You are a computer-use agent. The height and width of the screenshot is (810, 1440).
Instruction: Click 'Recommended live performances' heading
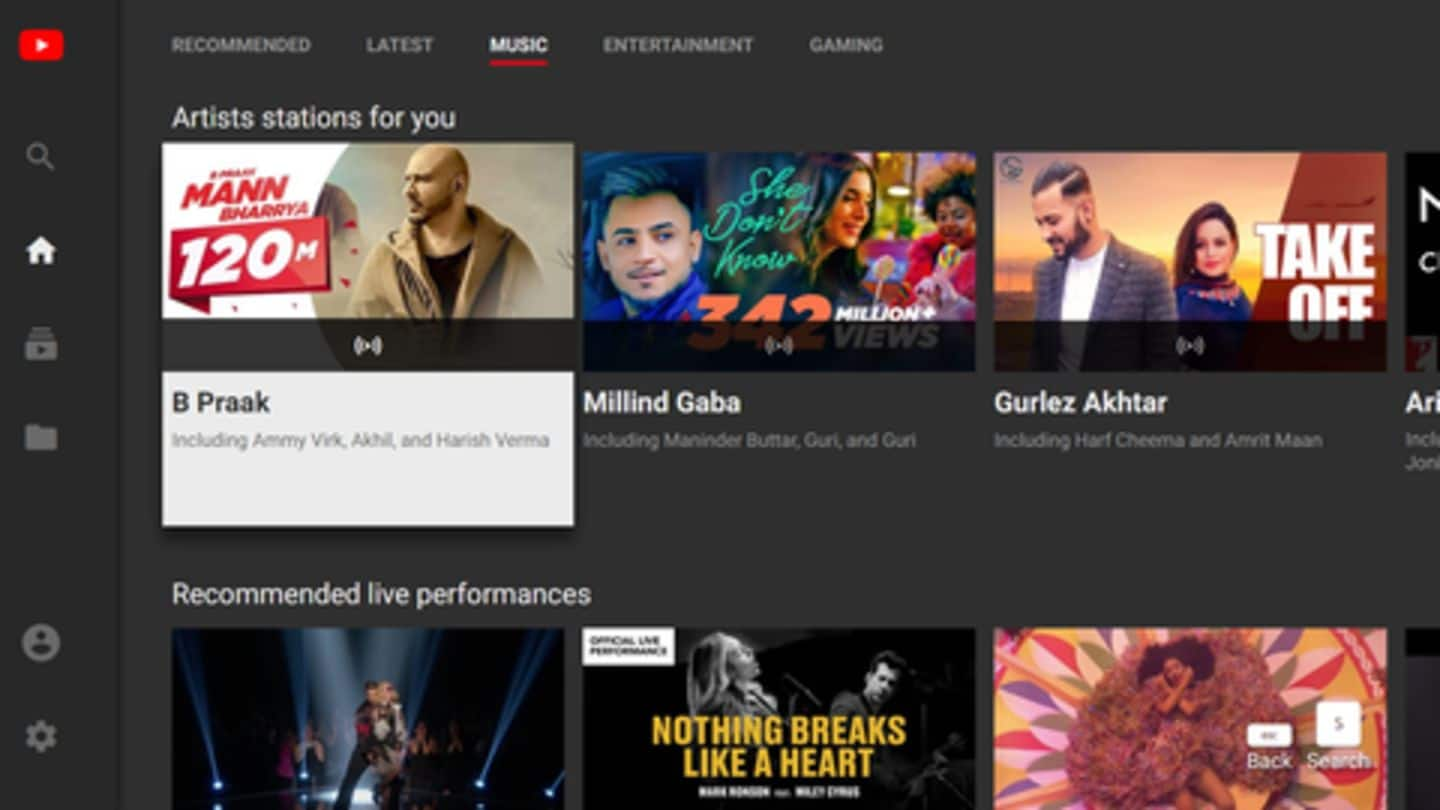click(381, 594)
